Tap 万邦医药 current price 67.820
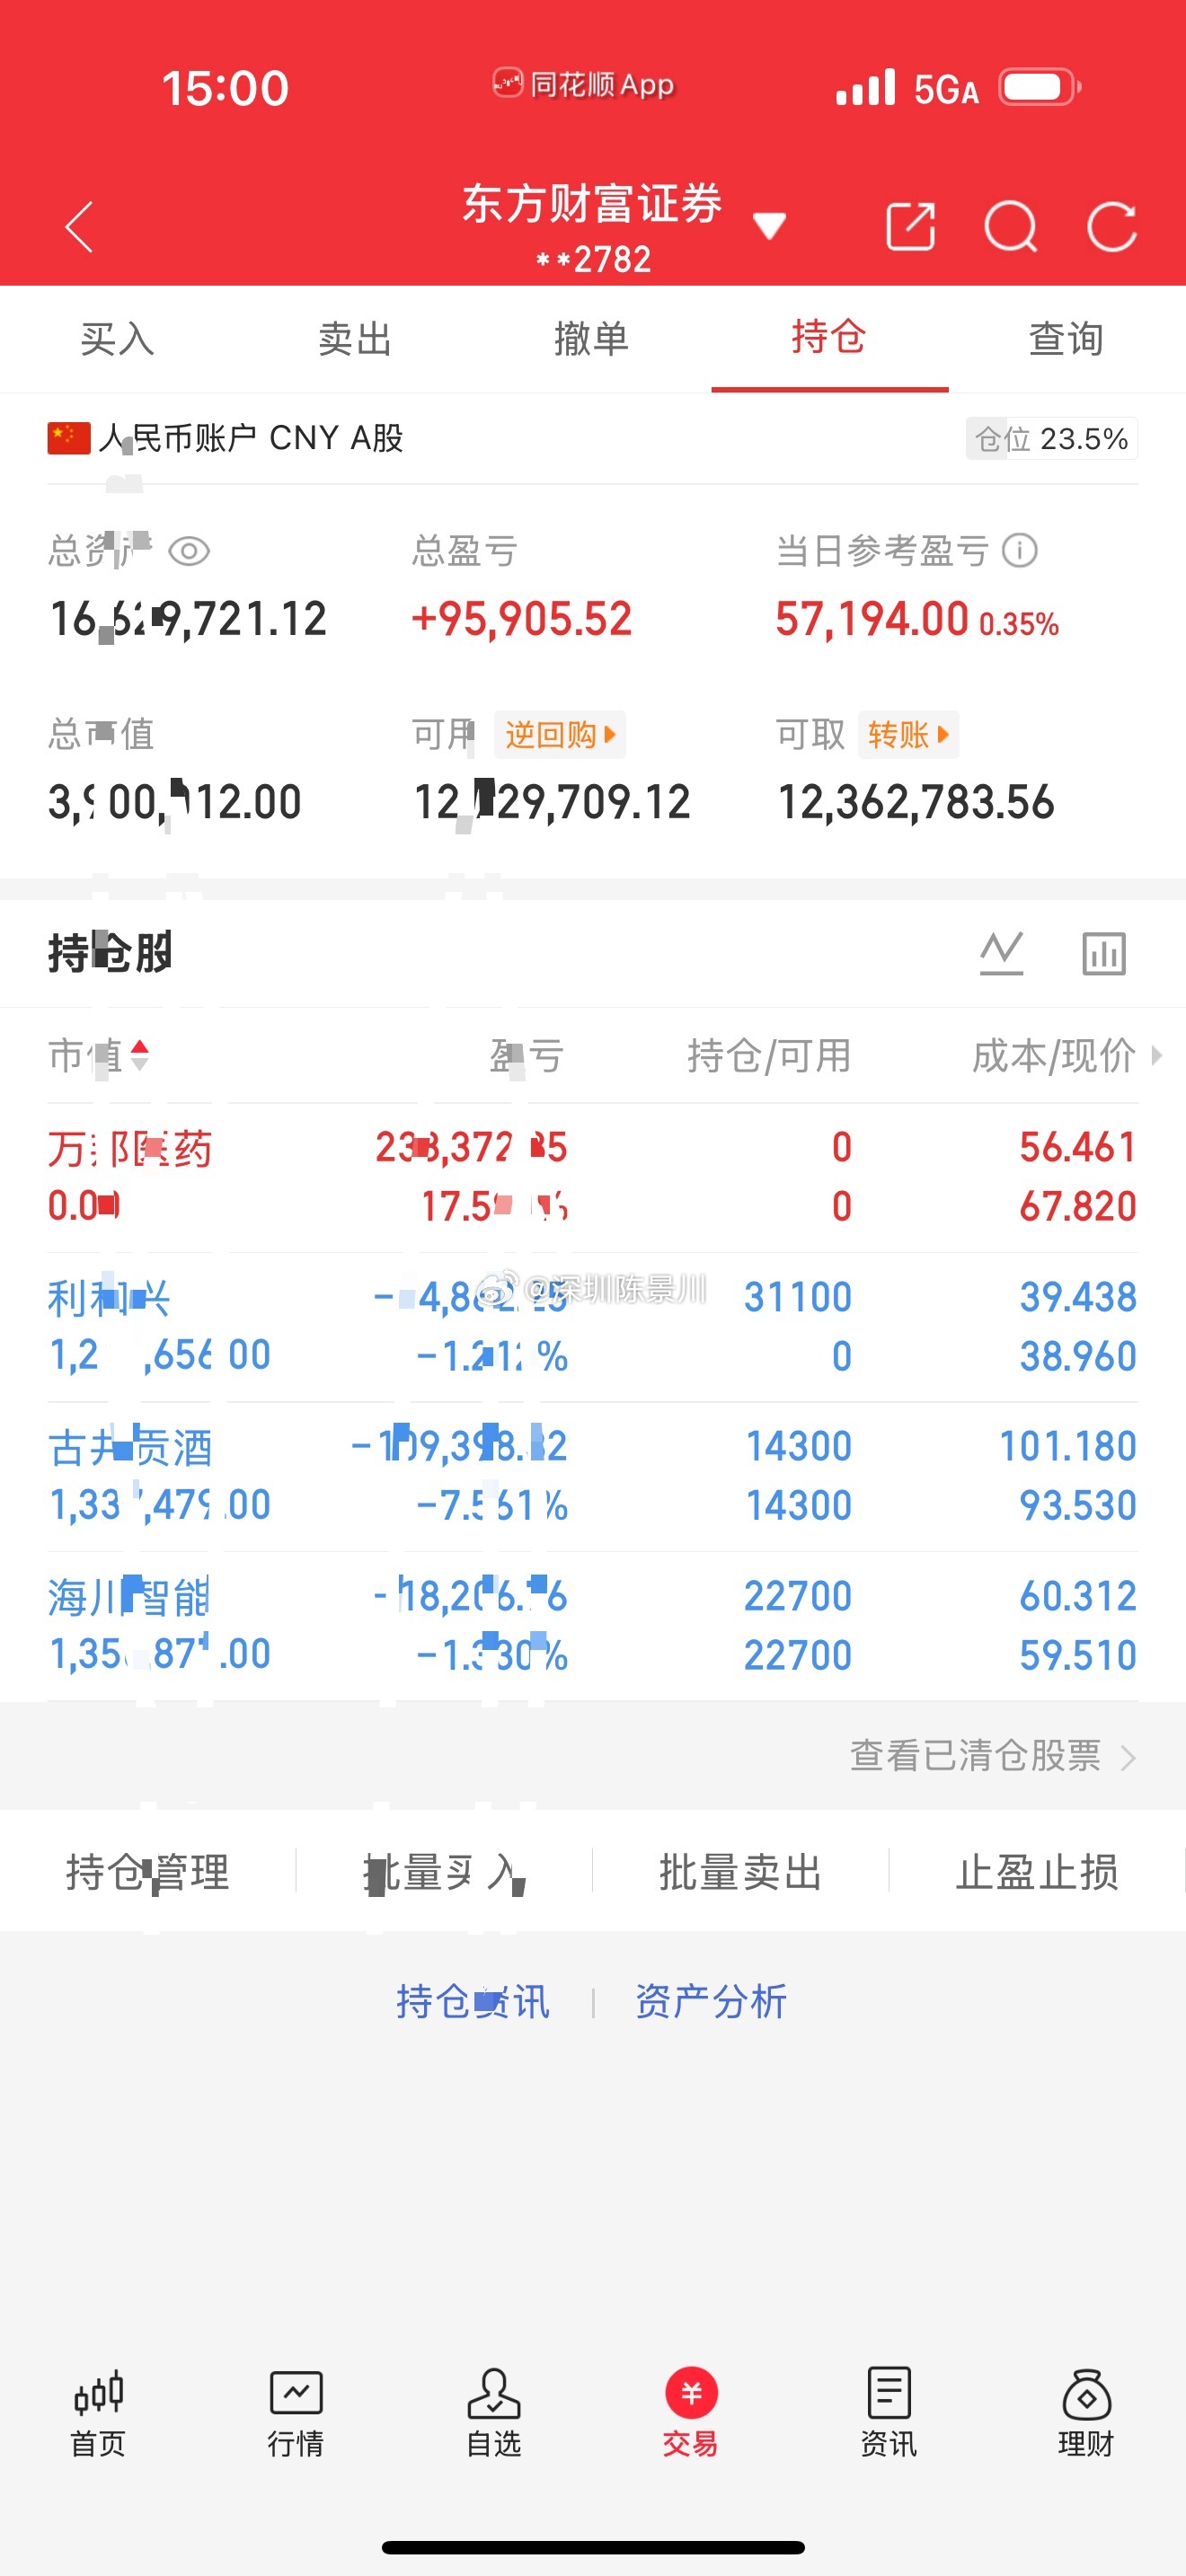The image size is (1186, 2576). click(1078, 1206)
